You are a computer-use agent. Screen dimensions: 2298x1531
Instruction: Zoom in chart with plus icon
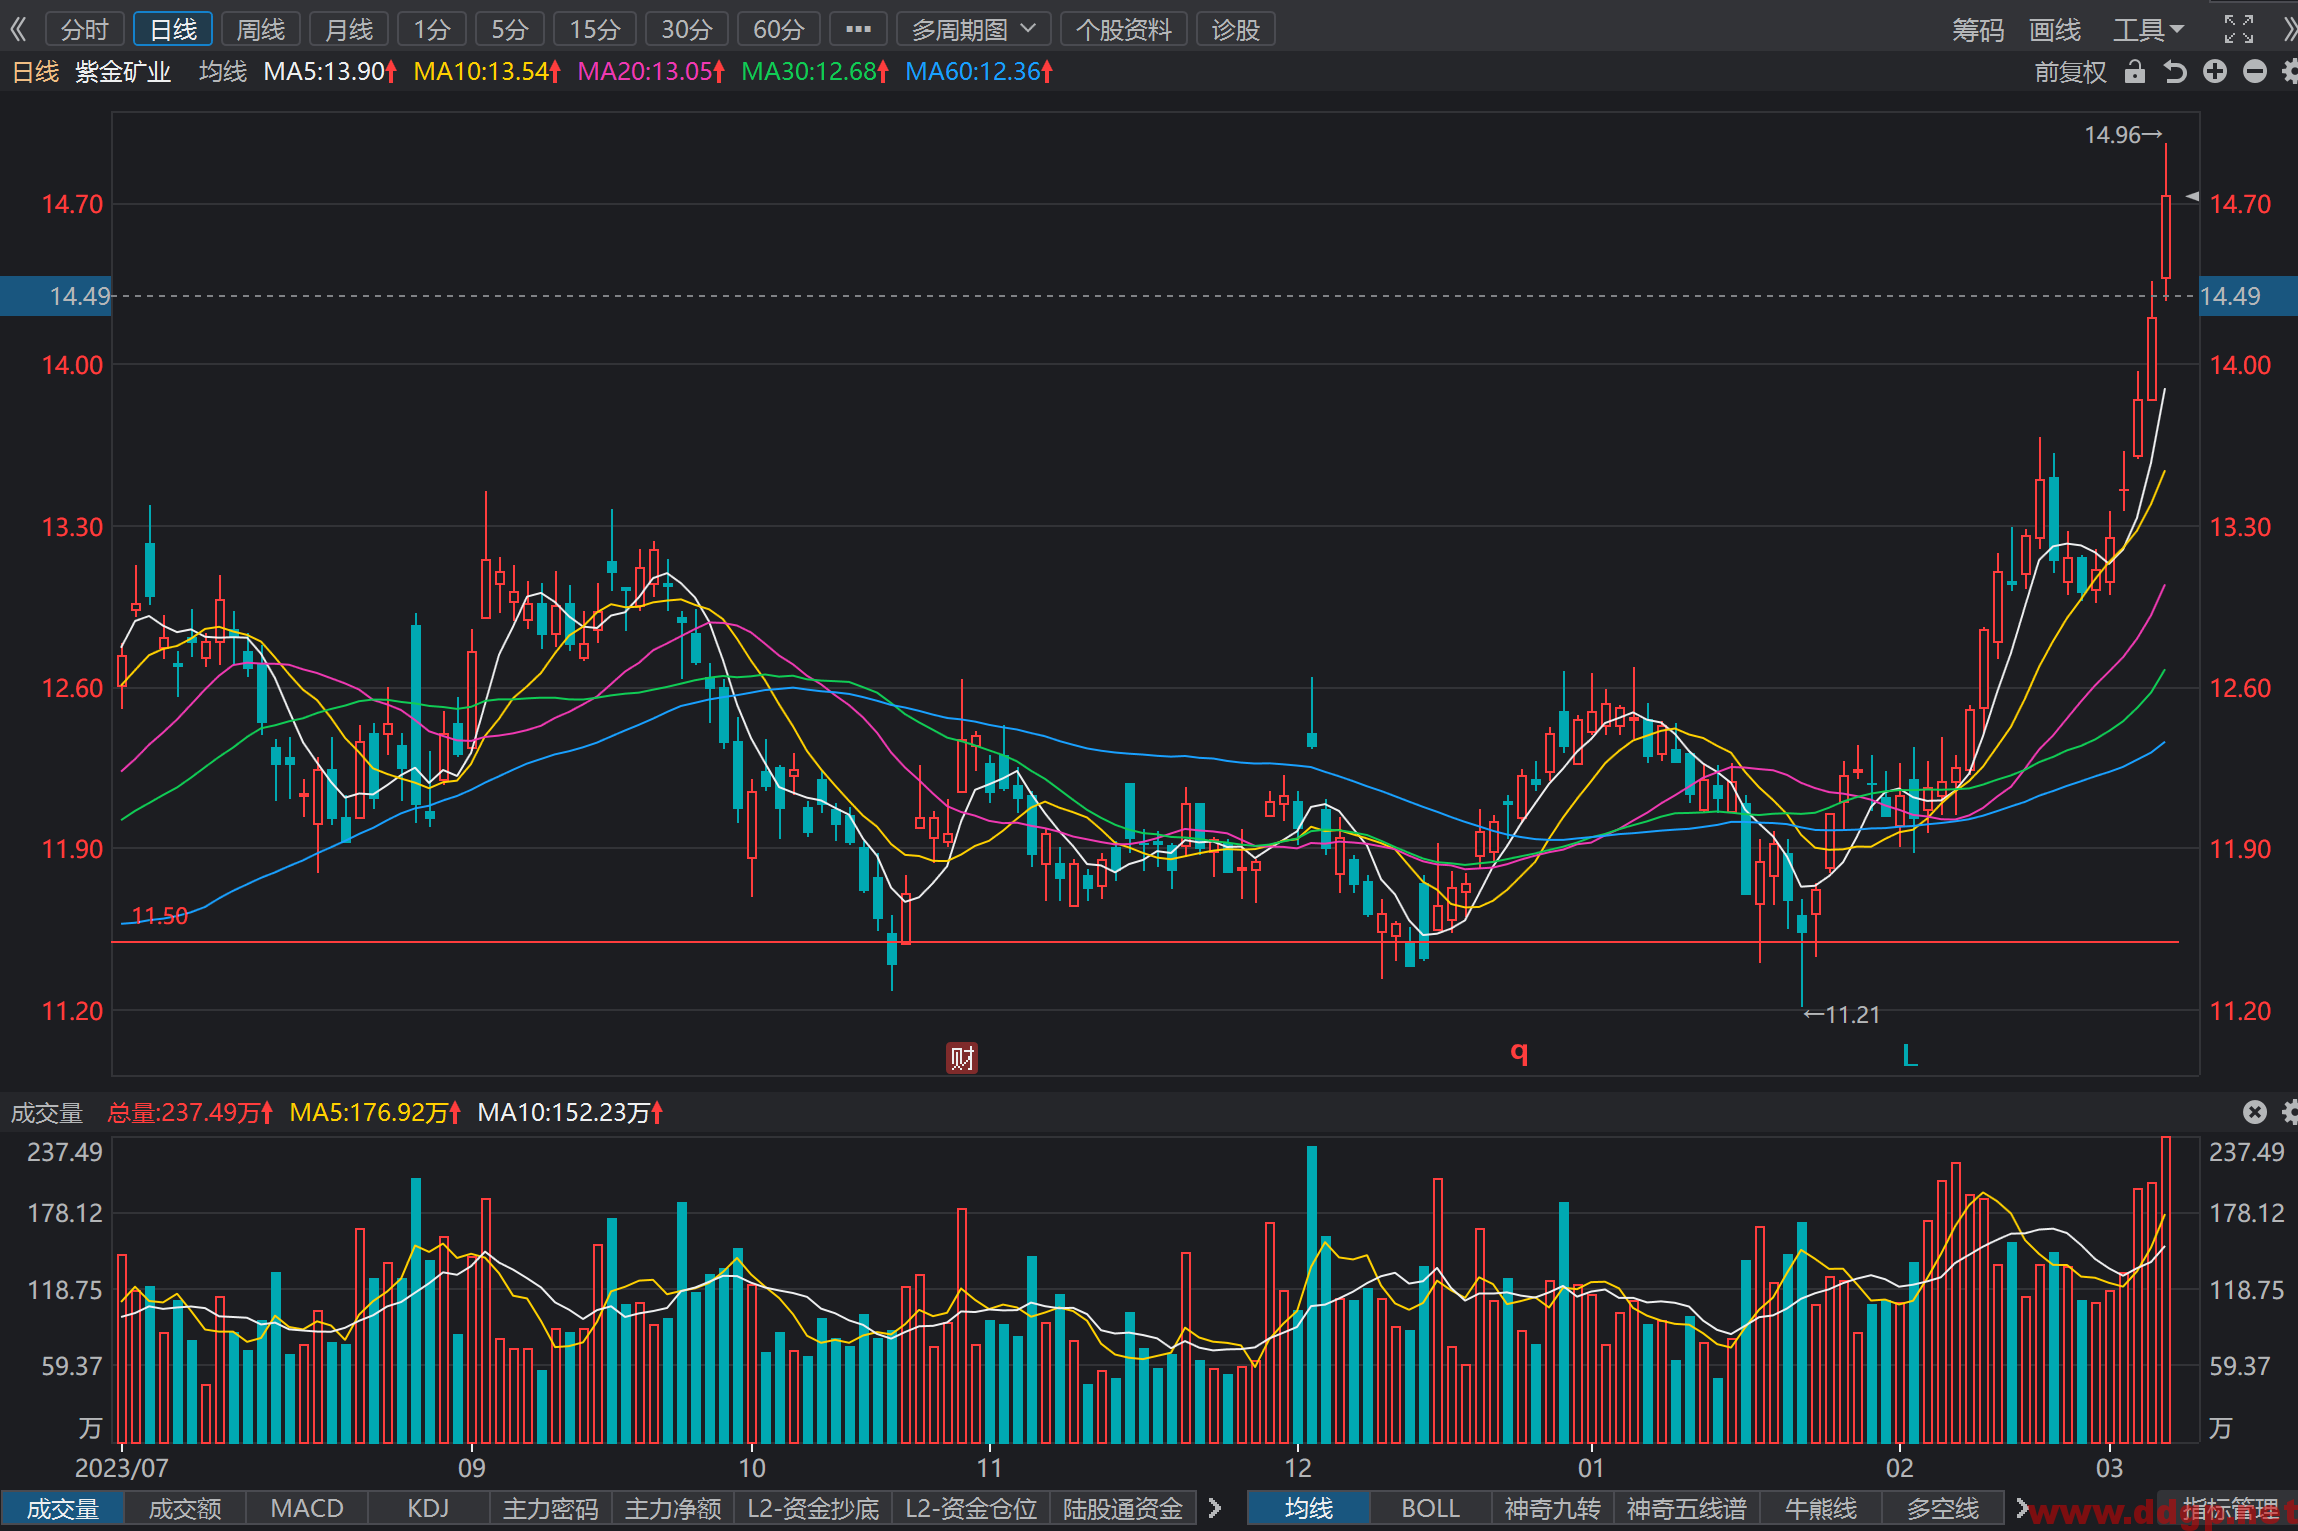point(2215,72)
